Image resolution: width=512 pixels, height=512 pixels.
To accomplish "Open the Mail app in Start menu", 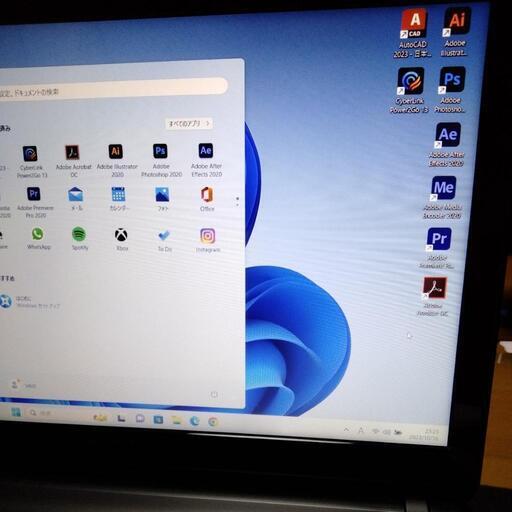I will coord(76,199).
